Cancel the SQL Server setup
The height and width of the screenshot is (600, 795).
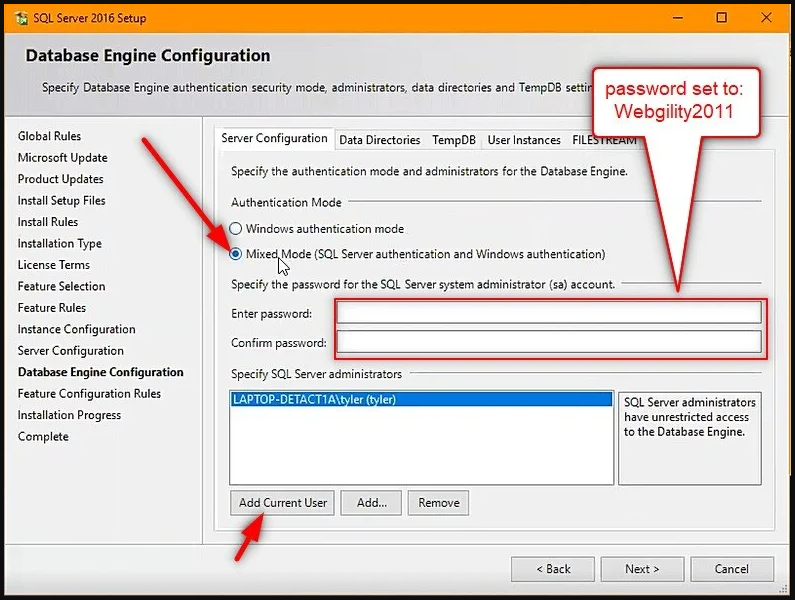(x=732, y=569)
